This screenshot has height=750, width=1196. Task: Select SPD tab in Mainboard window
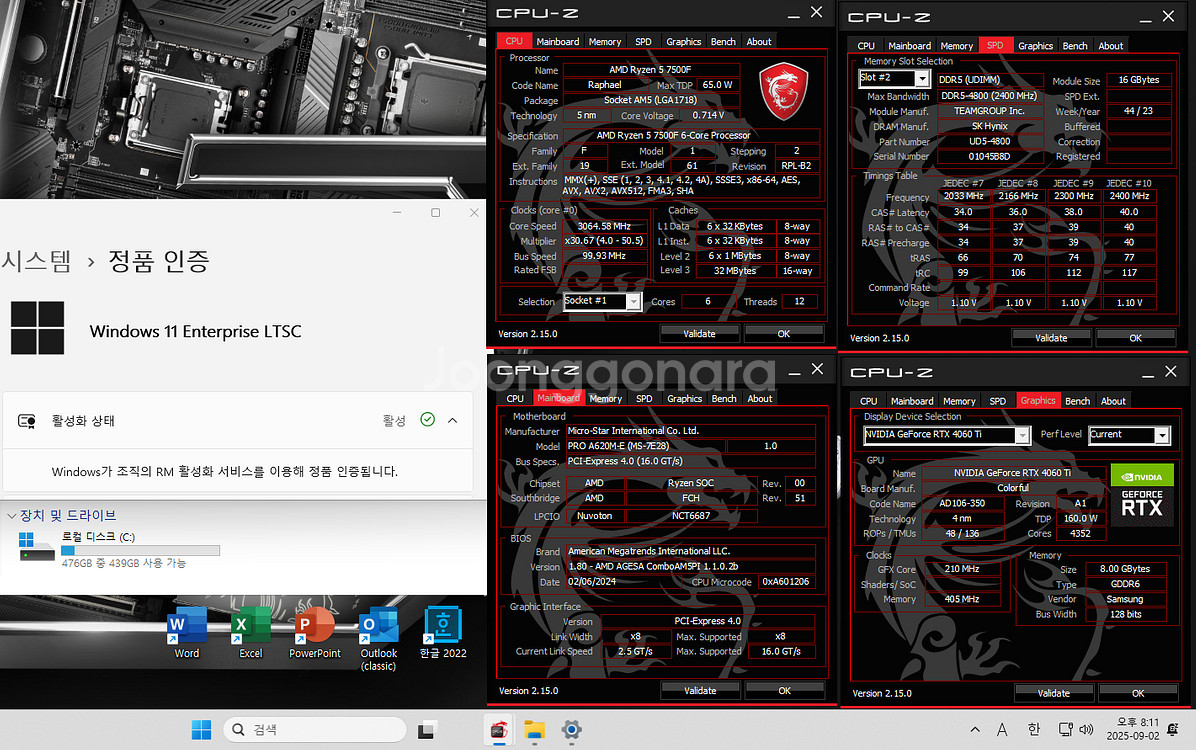pos(645,398)
